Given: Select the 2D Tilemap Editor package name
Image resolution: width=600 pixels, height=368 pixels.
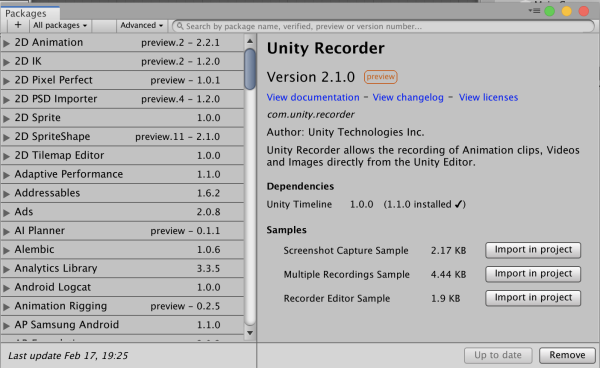Looking at the screenshot, I should 59,155.
